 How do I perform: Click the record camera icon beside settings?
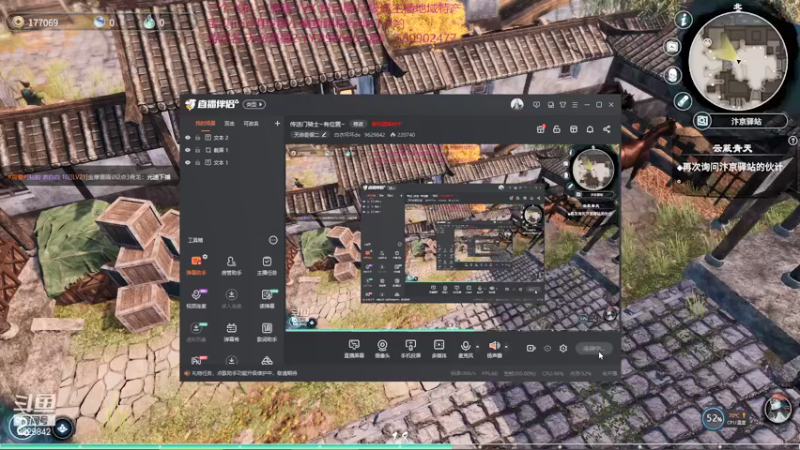pos(531,348)
